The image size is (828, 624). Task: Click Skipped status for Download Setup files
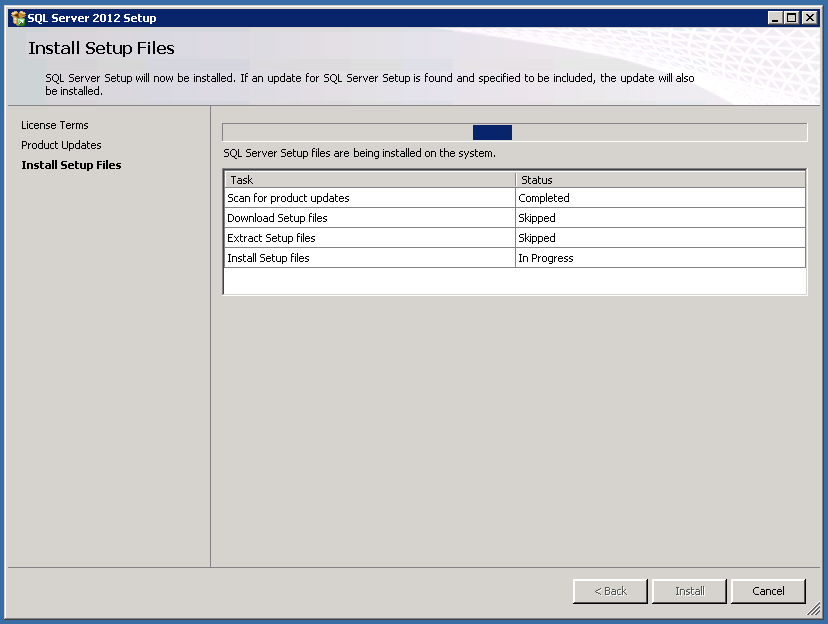tap(661, 218)
